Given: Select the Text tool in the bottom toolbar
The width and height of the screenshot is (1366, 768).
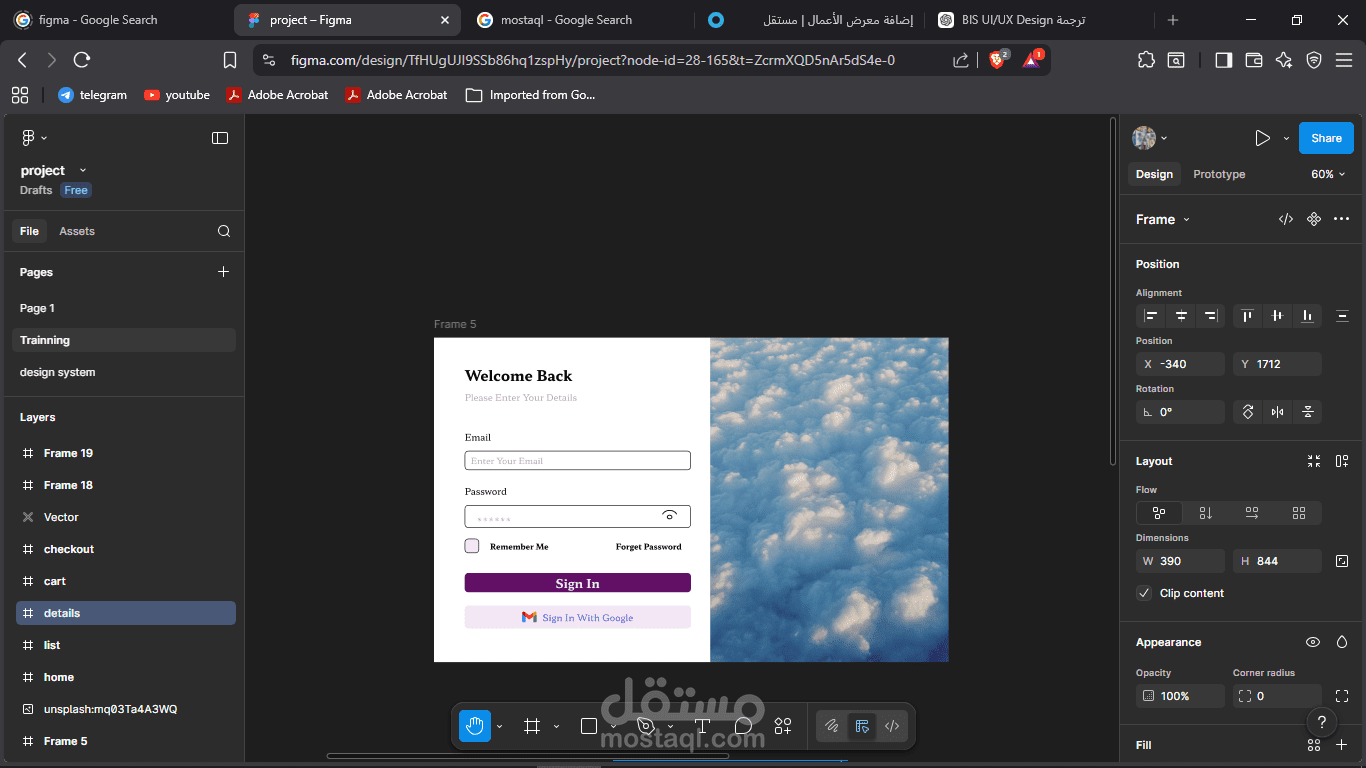Looking at the screenshot, I should (x=703, y=726).
